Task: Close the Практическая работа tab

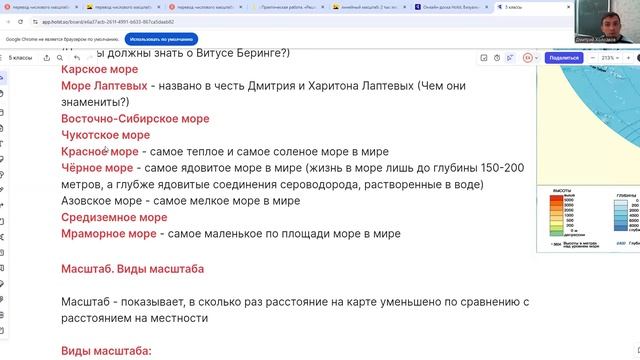Action: pyautogui.click(x=322, y=7)
